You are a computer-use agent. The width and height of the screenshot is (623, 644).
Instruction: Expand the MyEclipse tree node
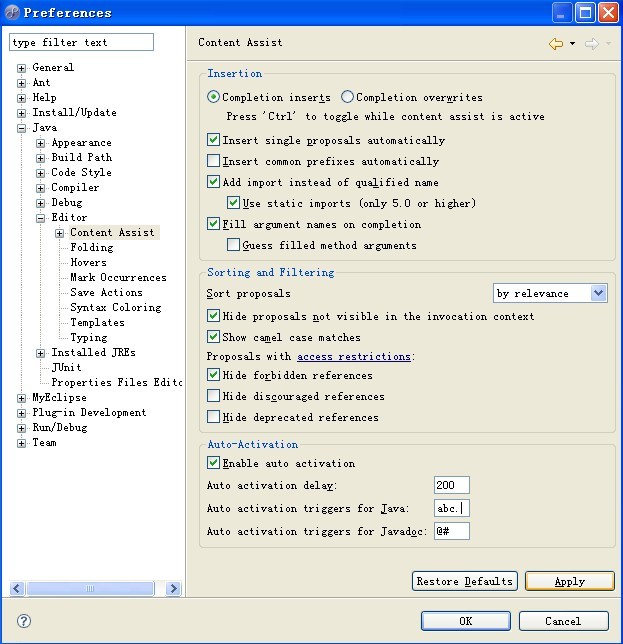pos(21,398)
